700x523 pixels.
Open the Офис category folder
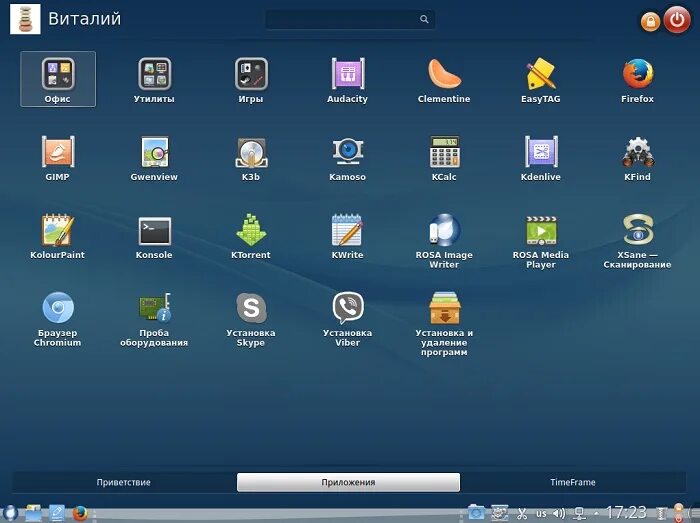(58, 79)
